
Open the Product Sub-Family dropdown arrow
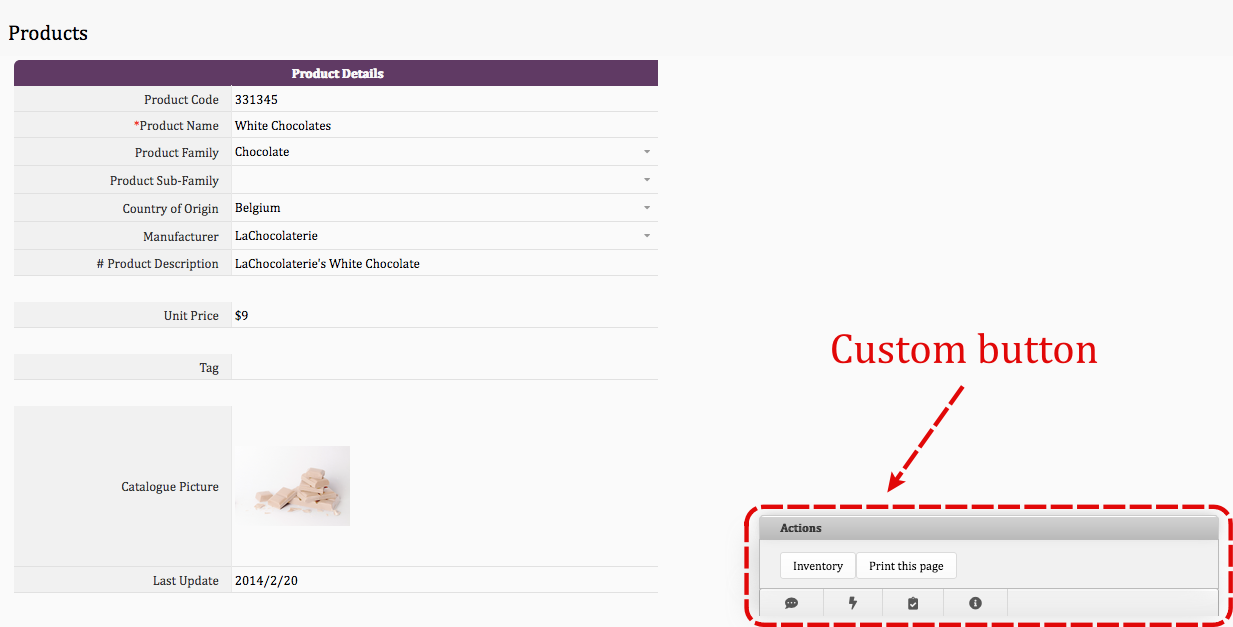click(647, 180)
